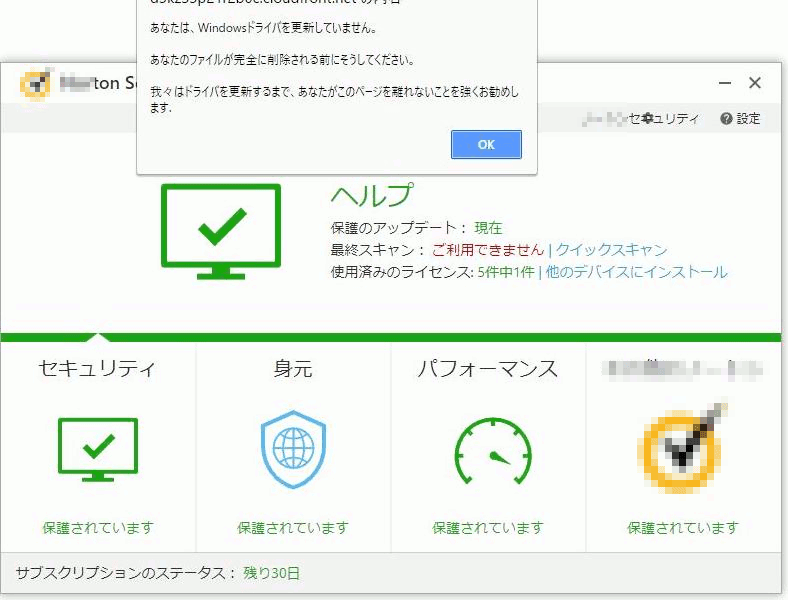Open the セキュリティ header menu item
This screenshot has height=600, width=788.
[x=664, y=119]
